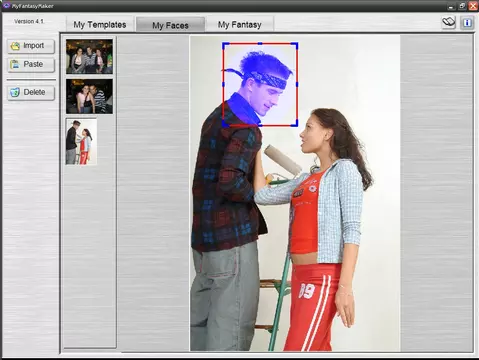Open the My Faces tab

pos(170,25)
